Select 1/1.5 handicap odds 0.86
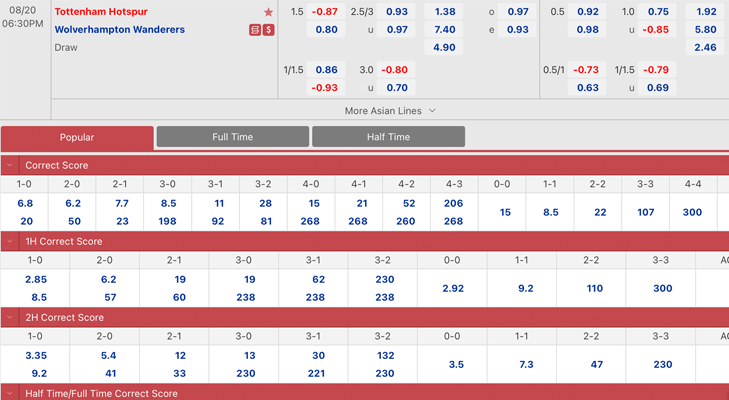 click(325, 70)
